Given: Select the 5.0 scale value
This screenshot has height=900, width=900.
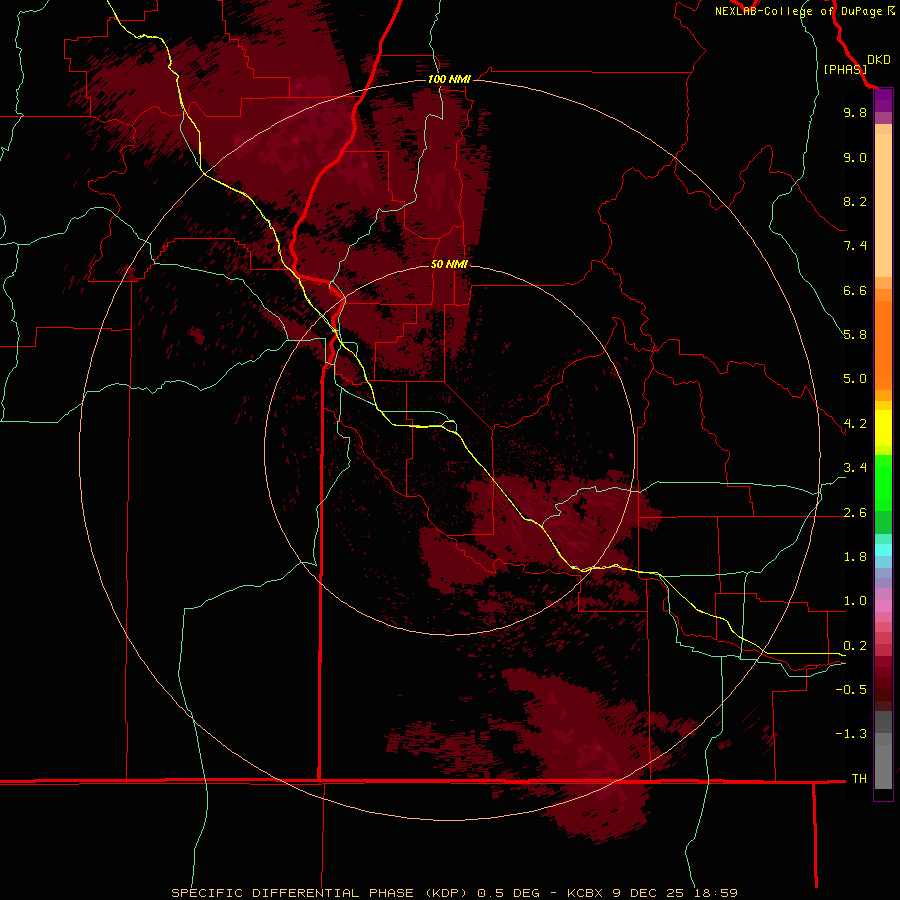Looking at the screenshot, I should (855, 379).
